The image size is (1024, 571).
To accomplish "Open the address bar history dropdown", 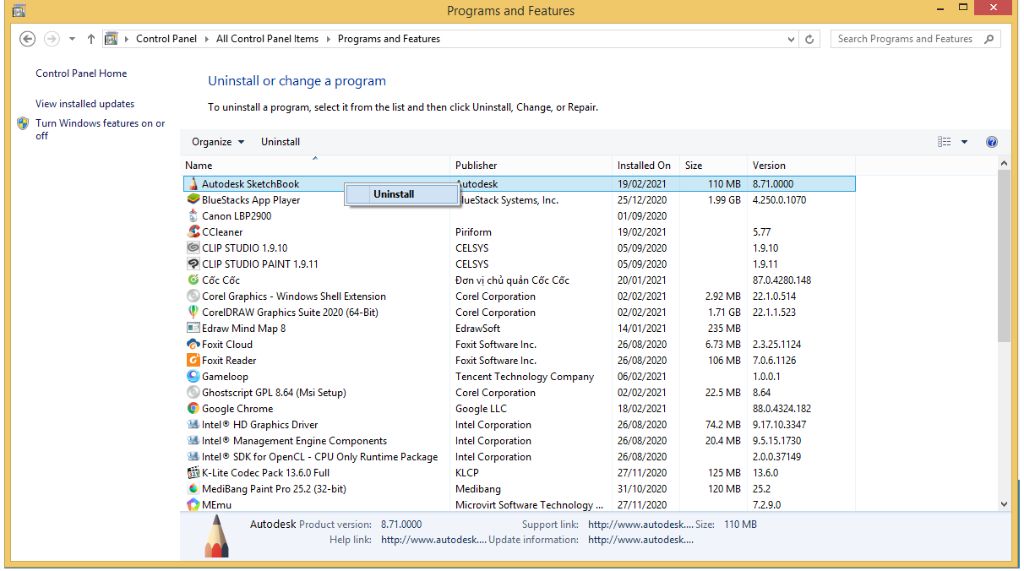I will [x=791, y=39].
